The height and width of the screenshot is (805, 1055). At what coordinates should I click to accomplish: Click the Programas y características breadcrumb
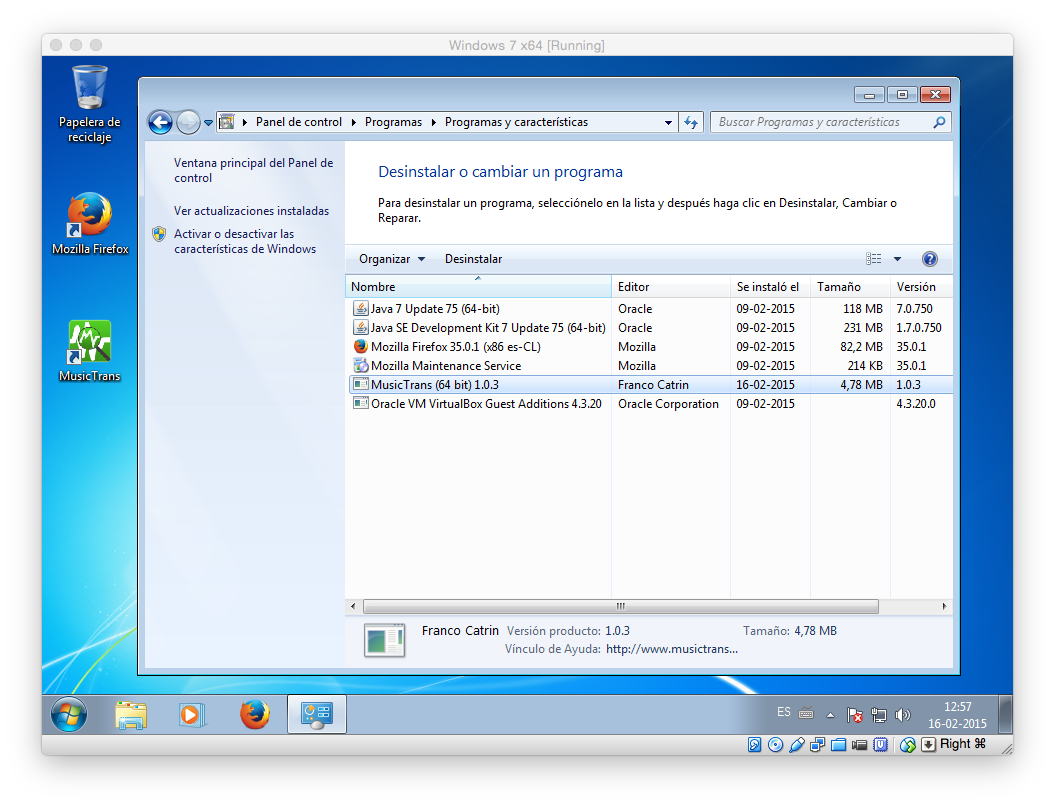coord(516,122)
